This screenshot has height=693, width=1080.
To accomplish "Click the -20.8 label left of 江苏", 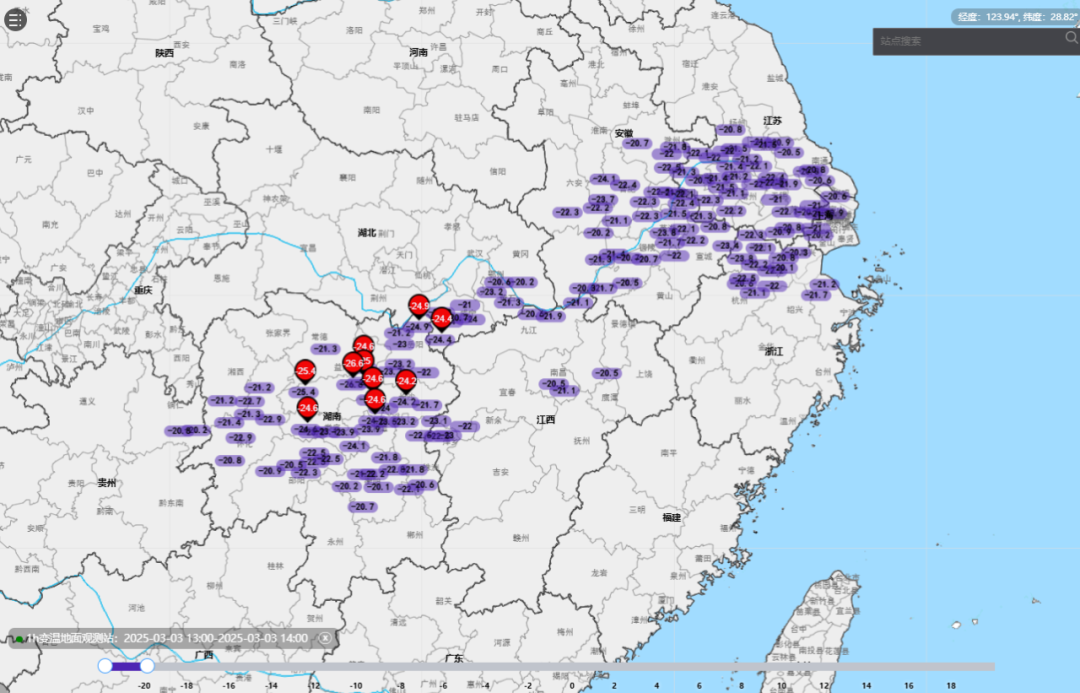I will click(x=730, y=129).
